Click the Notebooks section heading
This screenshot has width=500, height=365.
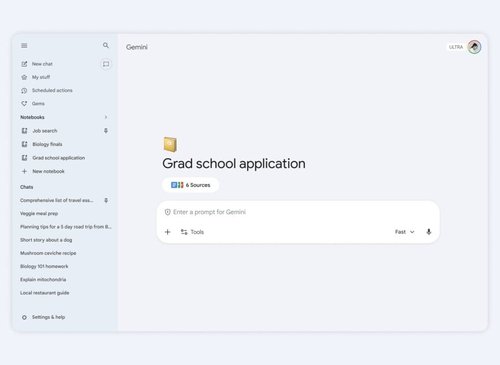pyautogui.click(x=32, y=117)
